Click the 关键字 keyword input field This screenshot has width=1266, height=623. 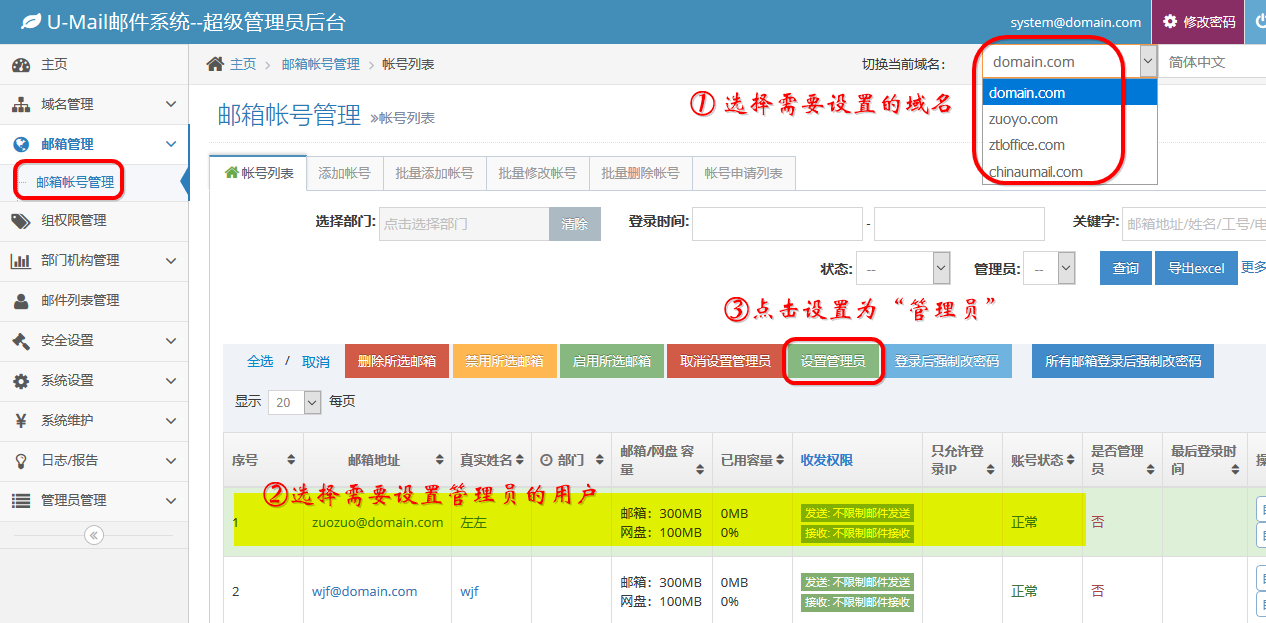click(1194, 224)
